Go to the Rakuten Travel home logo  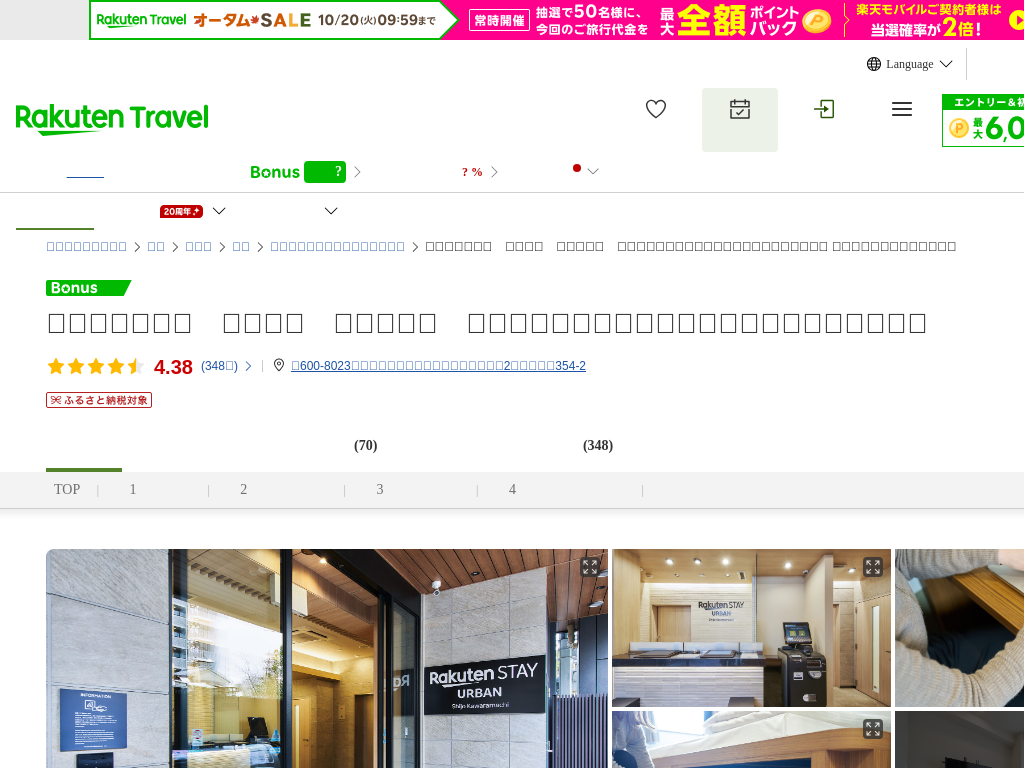112,119
